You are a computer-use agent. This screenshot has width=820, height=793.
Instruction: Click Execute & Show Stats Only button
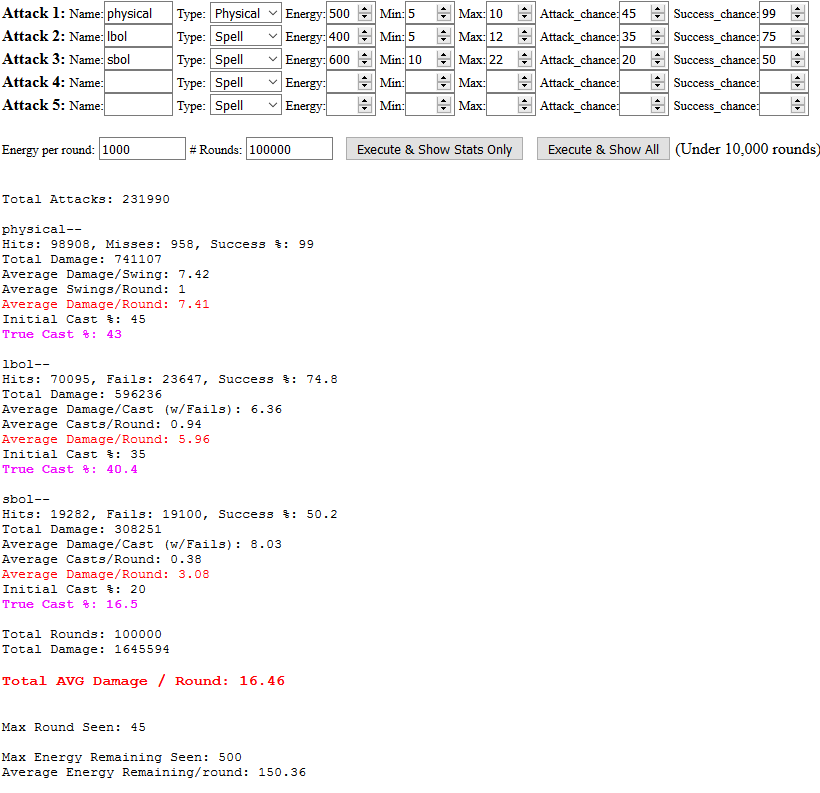434,149
